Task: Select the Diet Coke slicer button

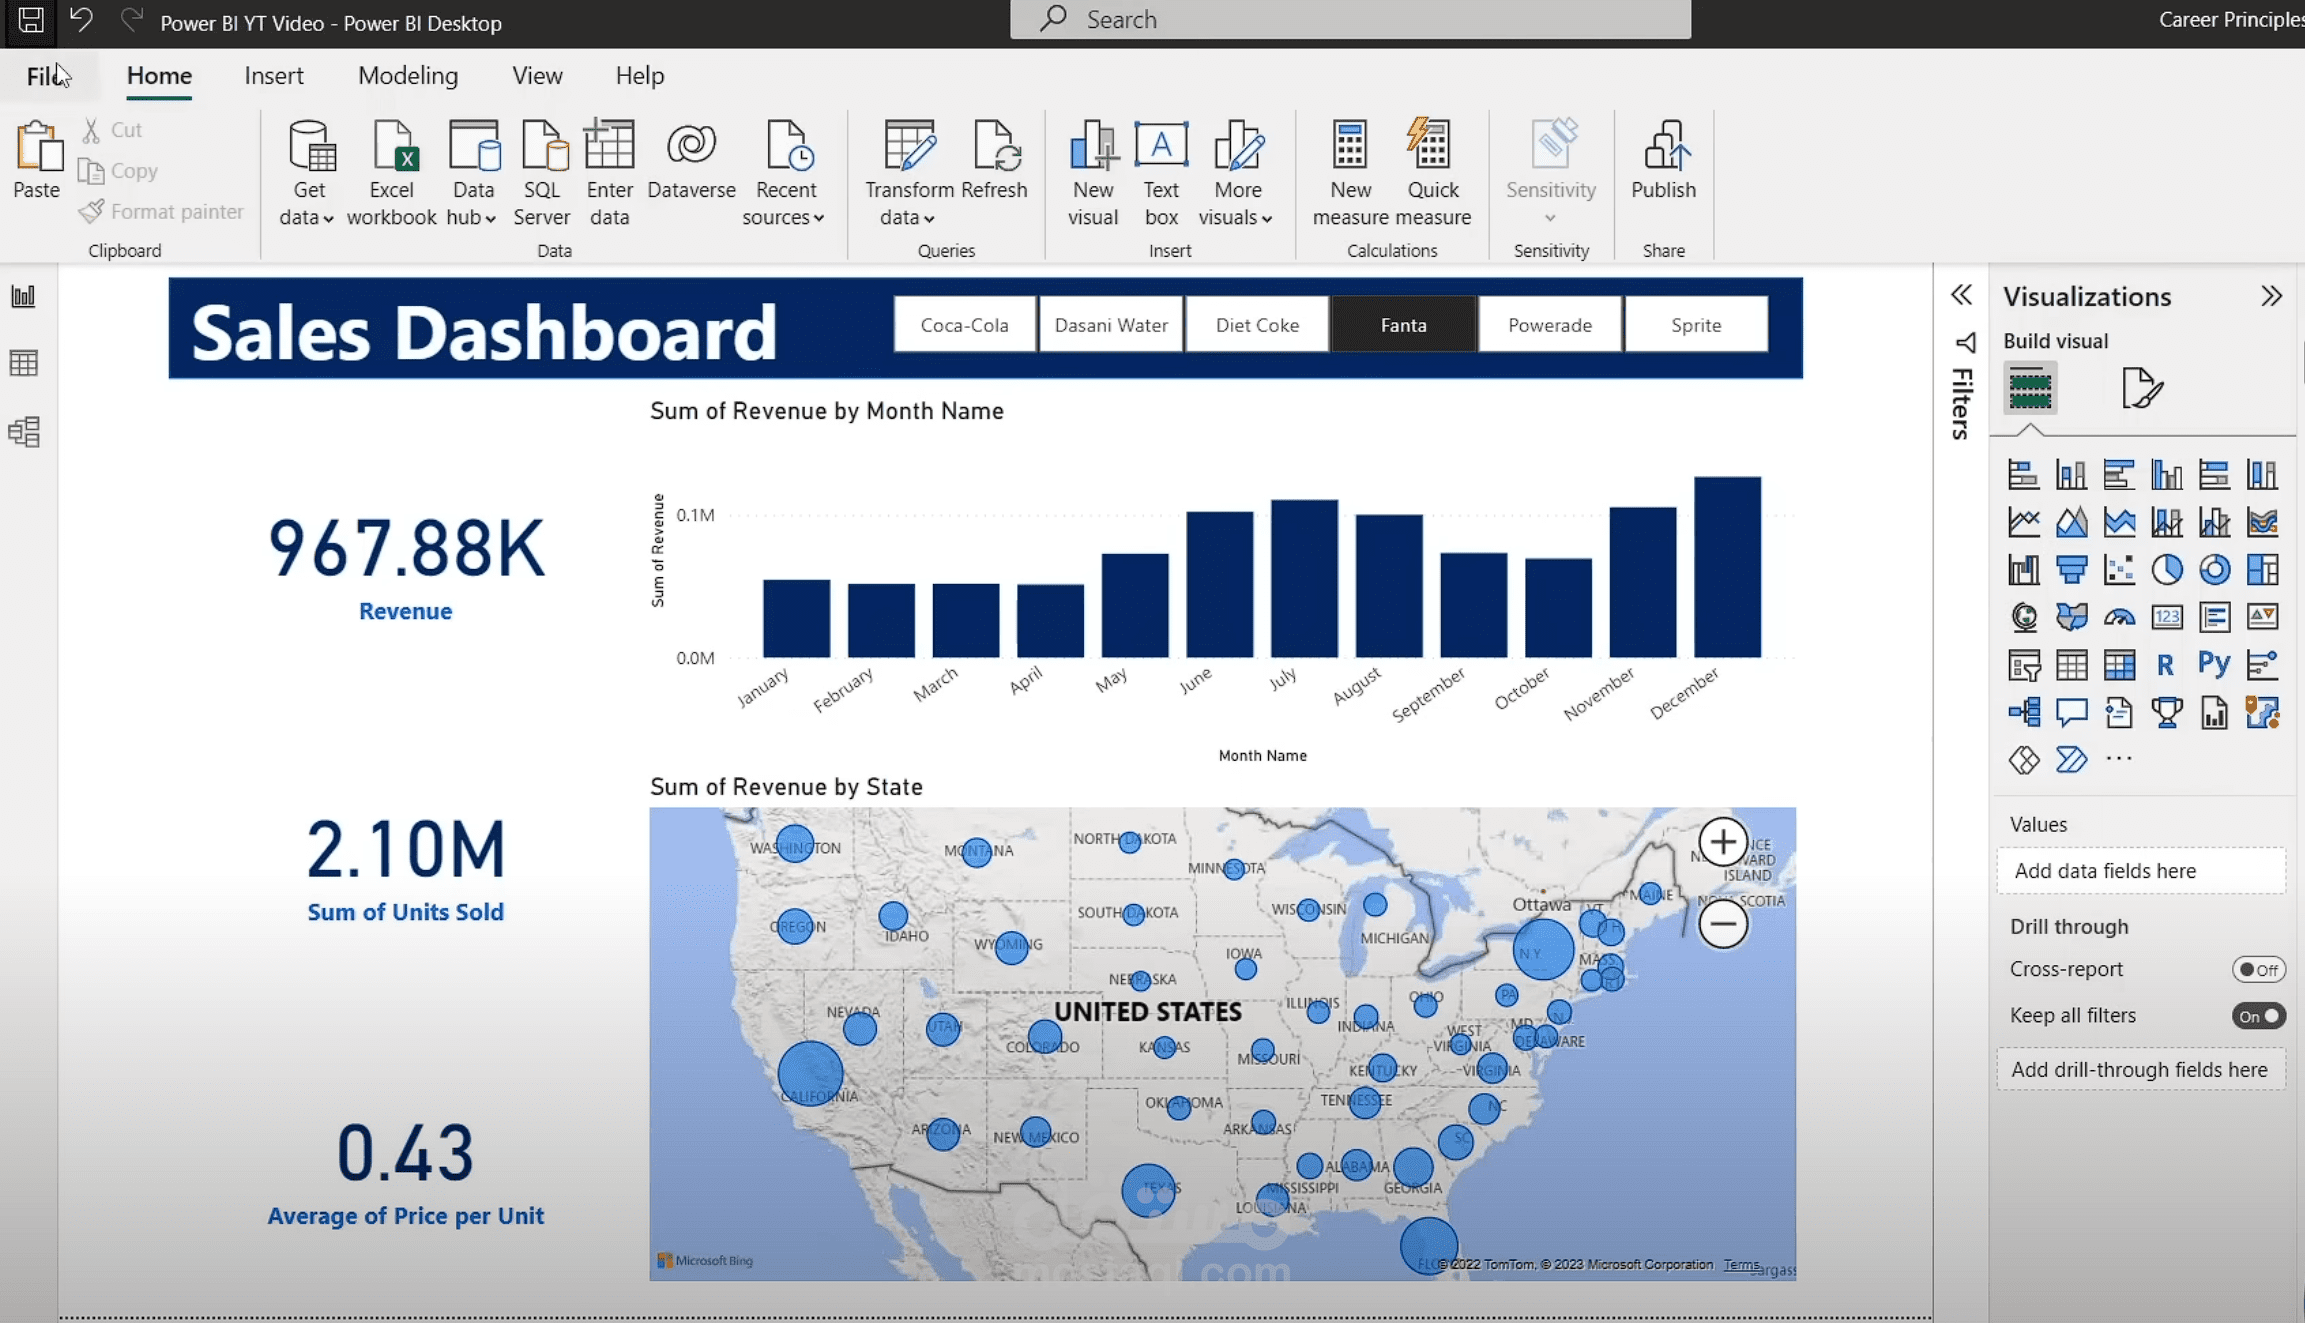Action: pos(1257,325)
